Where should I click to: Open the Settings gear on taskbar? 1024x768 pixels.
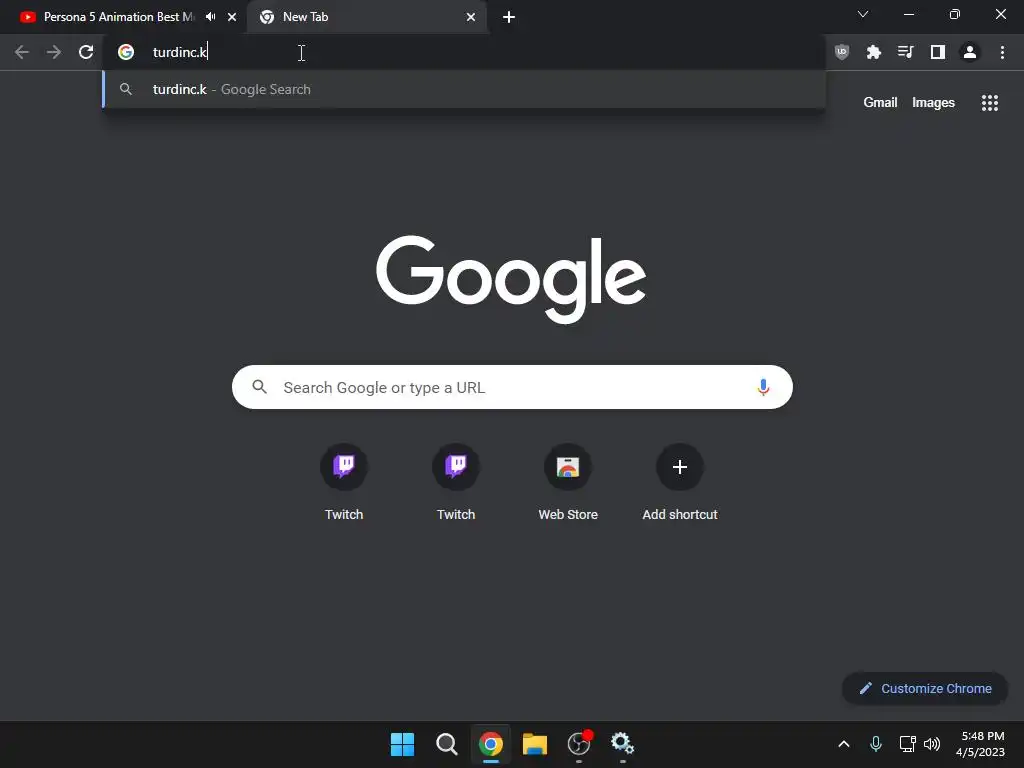tap(622, 744)
